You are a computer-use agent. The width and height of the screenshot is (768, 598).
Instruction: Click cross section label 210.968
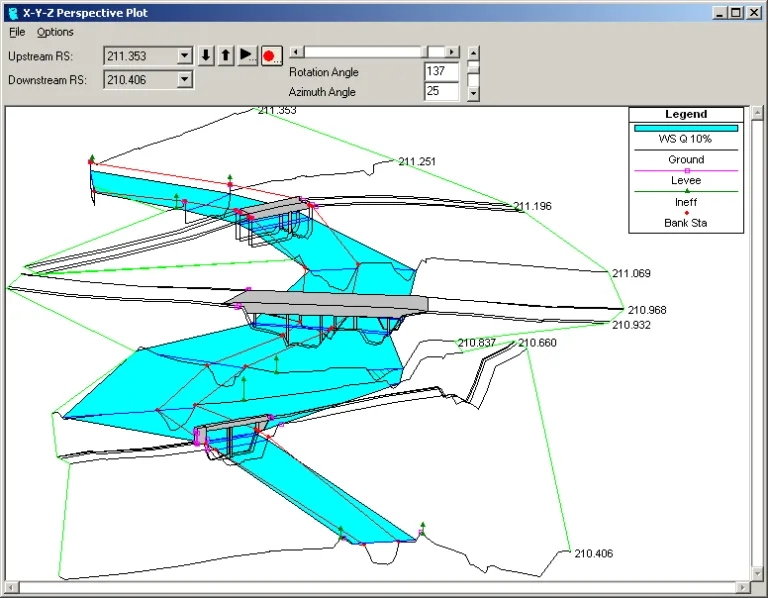coord(647,310)
